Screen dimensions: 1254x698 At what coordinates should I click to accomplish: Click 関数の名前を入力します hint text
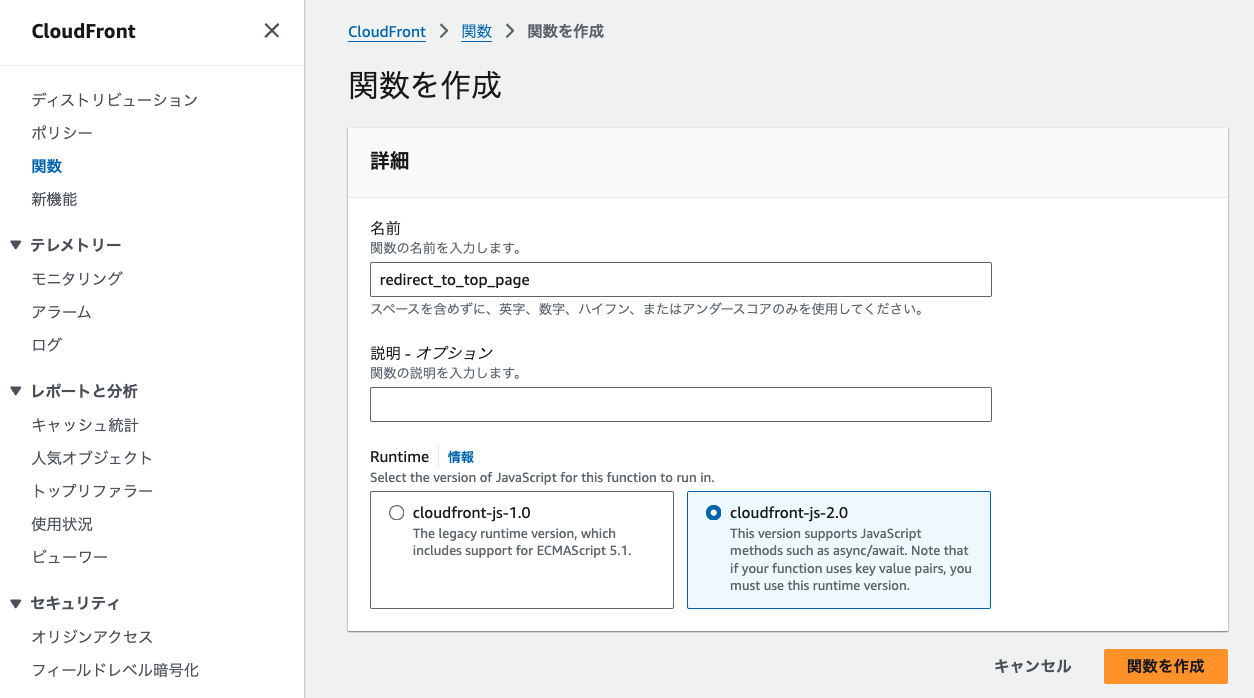tap(445, 248)
